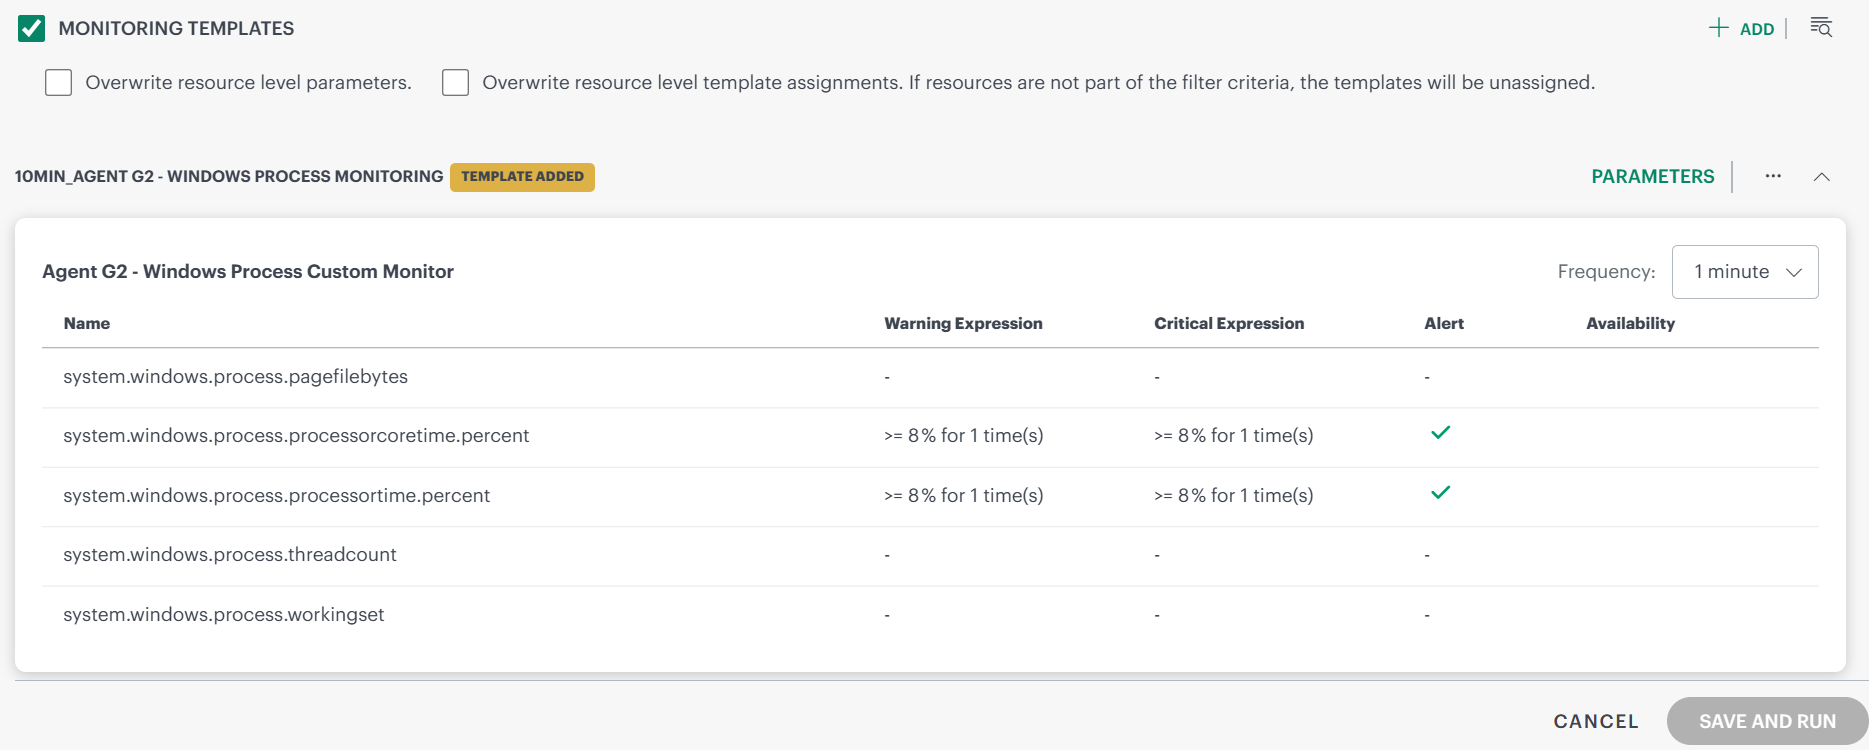Click the Warning Expression column header
The height and width of the screenshot is (750, 1869).
(963, 324)
